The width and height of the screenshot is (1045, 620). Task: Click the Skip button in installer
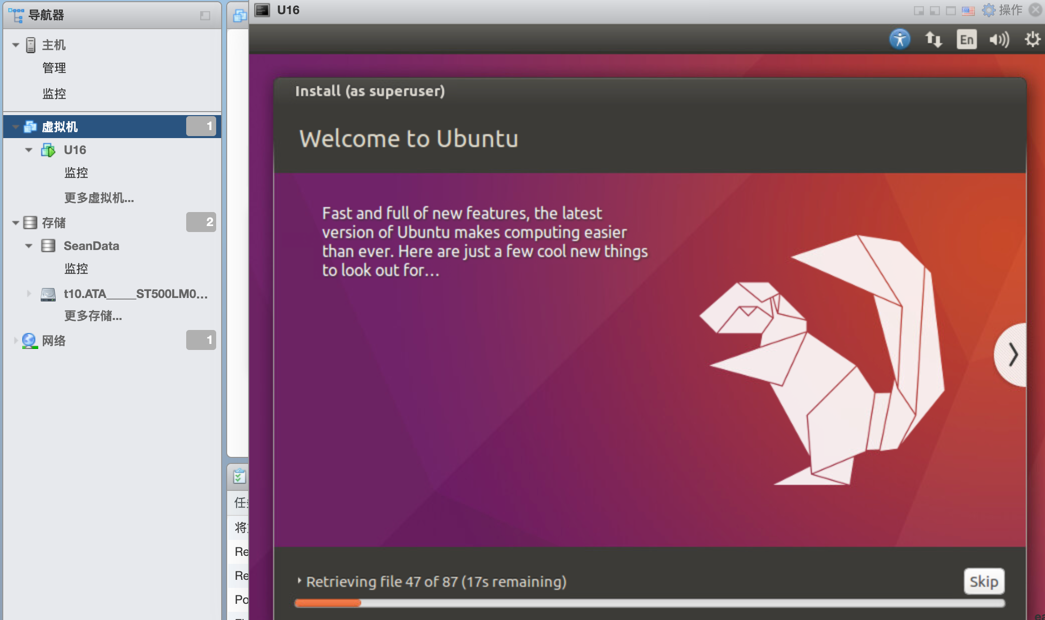pyautogui.click(x=984, y=581)
